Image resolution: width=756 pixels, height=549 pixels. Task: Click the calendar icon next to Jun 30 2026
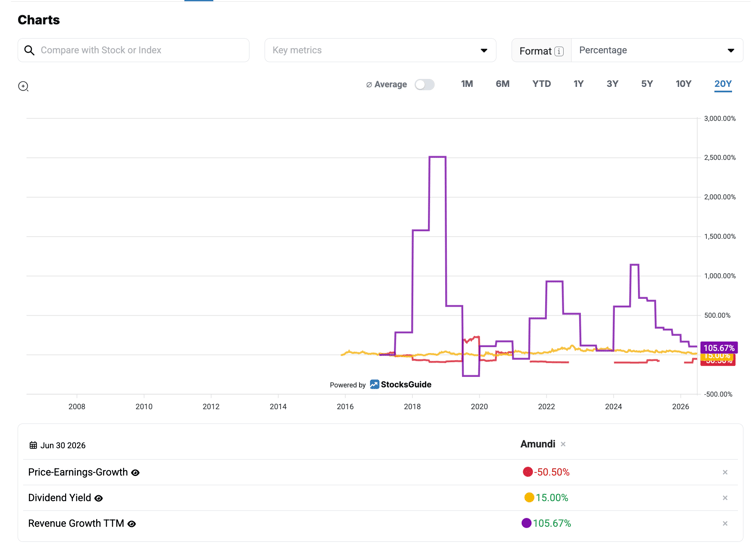(33, 445)
